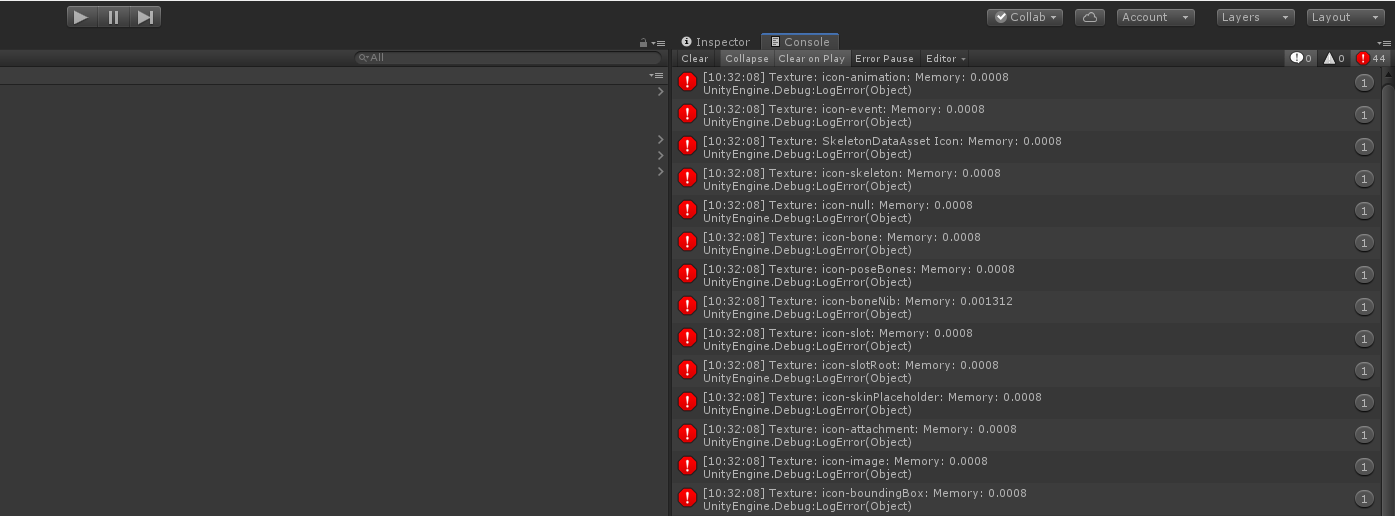Open the Console panel options menu icon
This screenshot has height=516, width=1395.
(1384, 43)
